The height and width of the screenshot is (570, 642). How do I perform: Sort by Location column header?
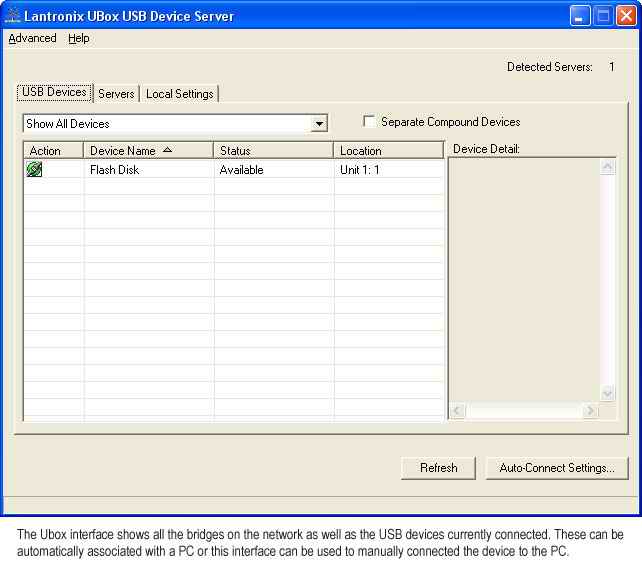389,150
